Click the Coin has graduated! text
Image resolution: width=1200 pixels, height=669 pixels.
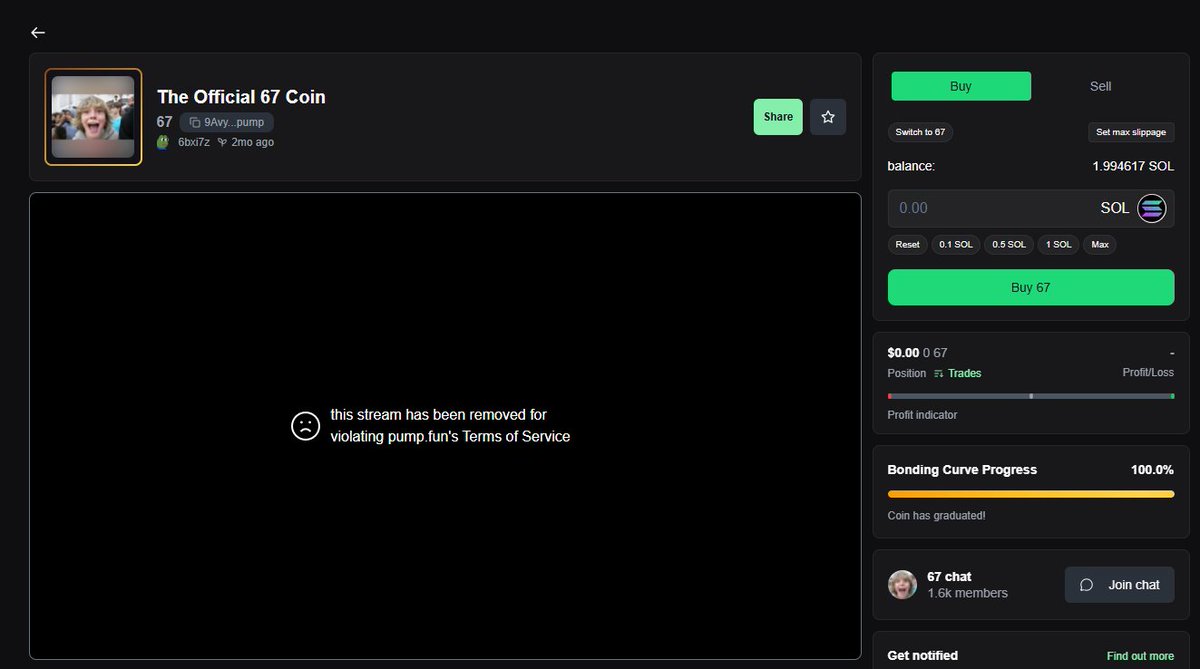(x=937, y=516)
